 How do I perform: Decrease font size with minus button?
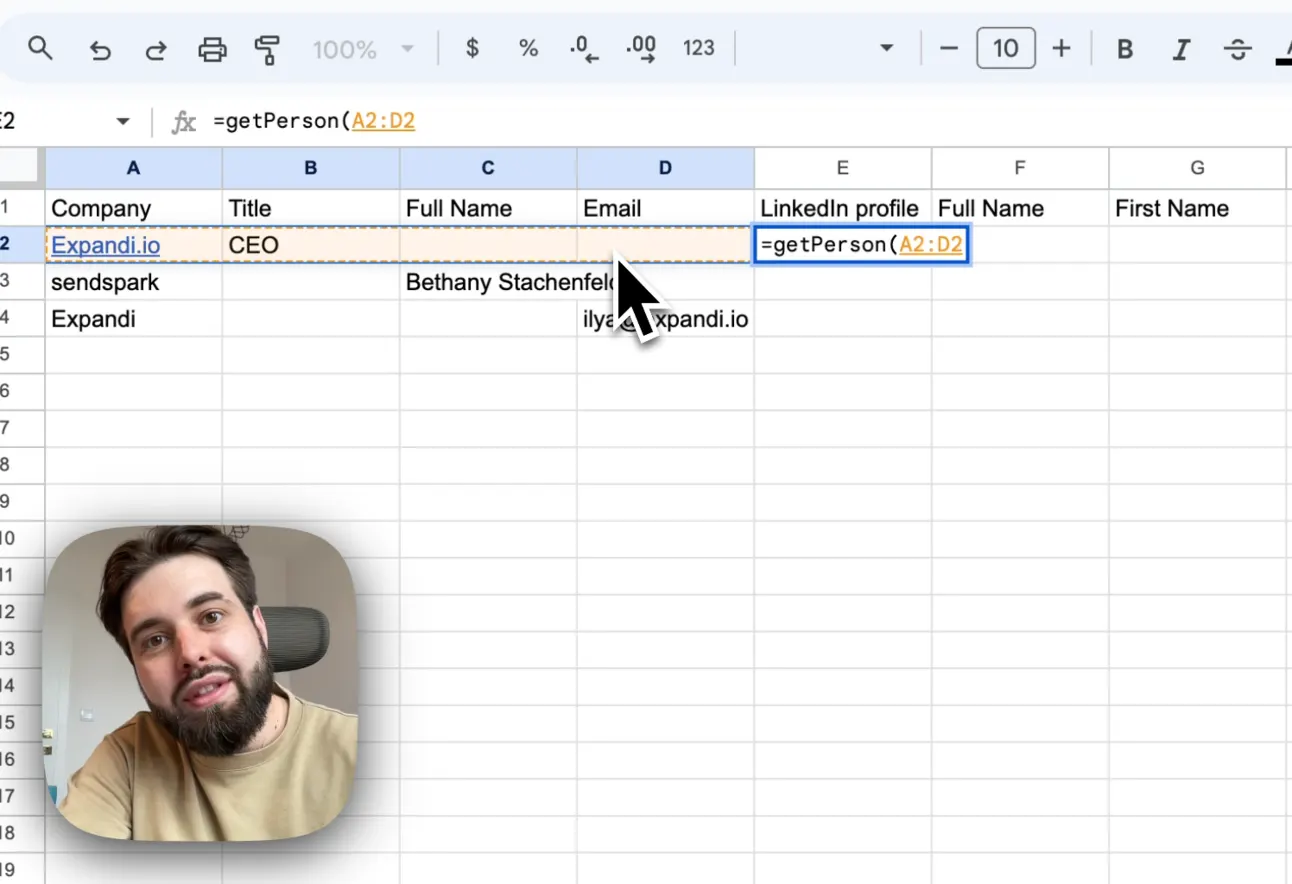pos(949,48)
